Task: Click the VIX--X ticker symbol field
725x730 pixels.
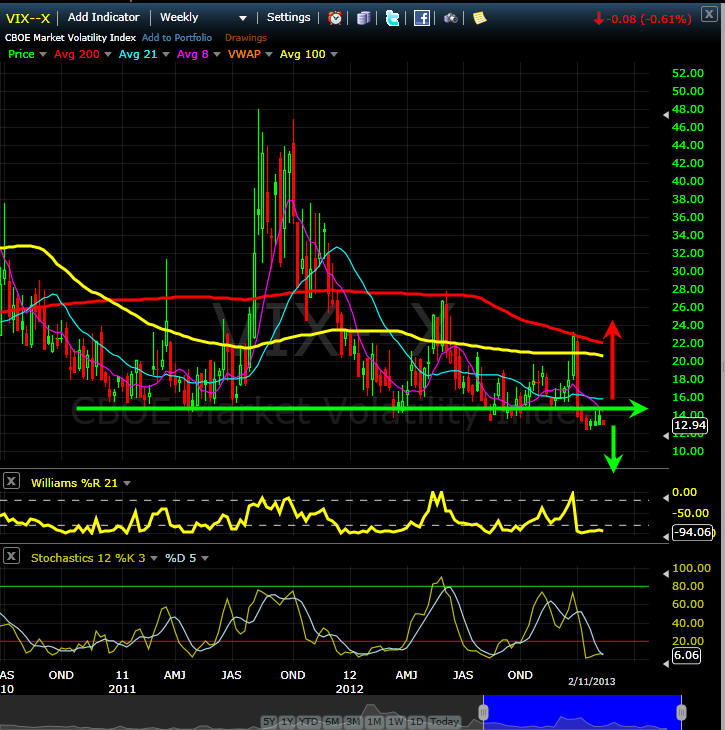Action: click(x=28, y=18)
